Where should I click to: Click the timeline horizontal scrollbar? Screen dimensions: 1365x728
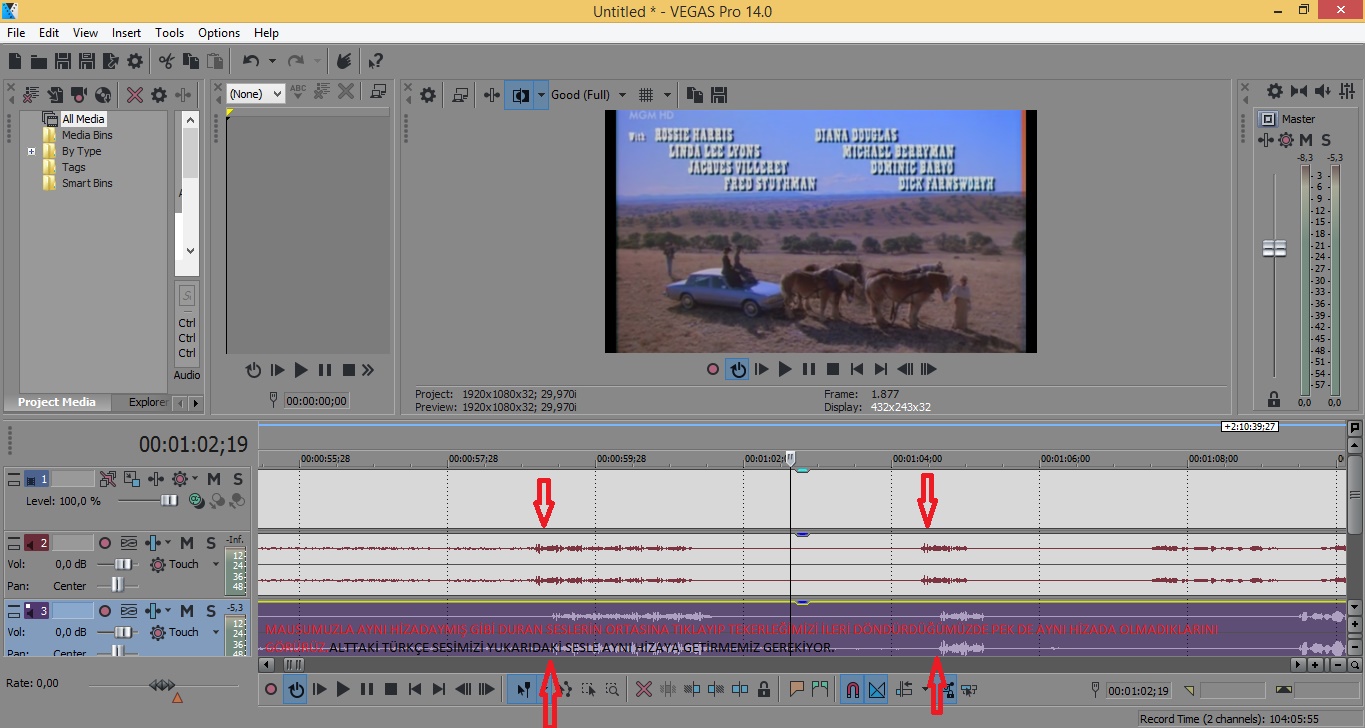(293, 664)
